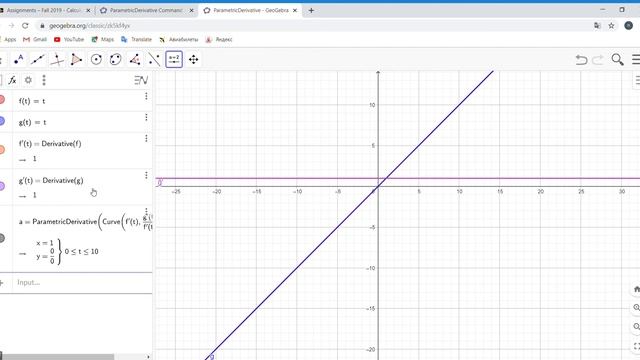Screen dimensions: 640x360
Task: Click the g'(t) = Derivative(g) expression
Action: (x=51, y=180)
